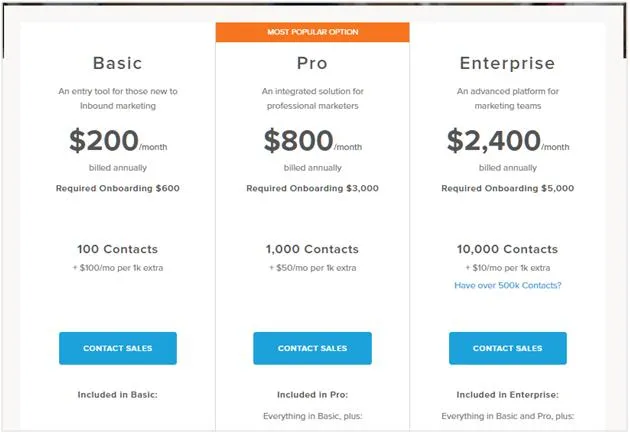This screenshot has width=630, height=433.
Task: Select the $800/month Pro price
Action: click(x=312, y=141)
